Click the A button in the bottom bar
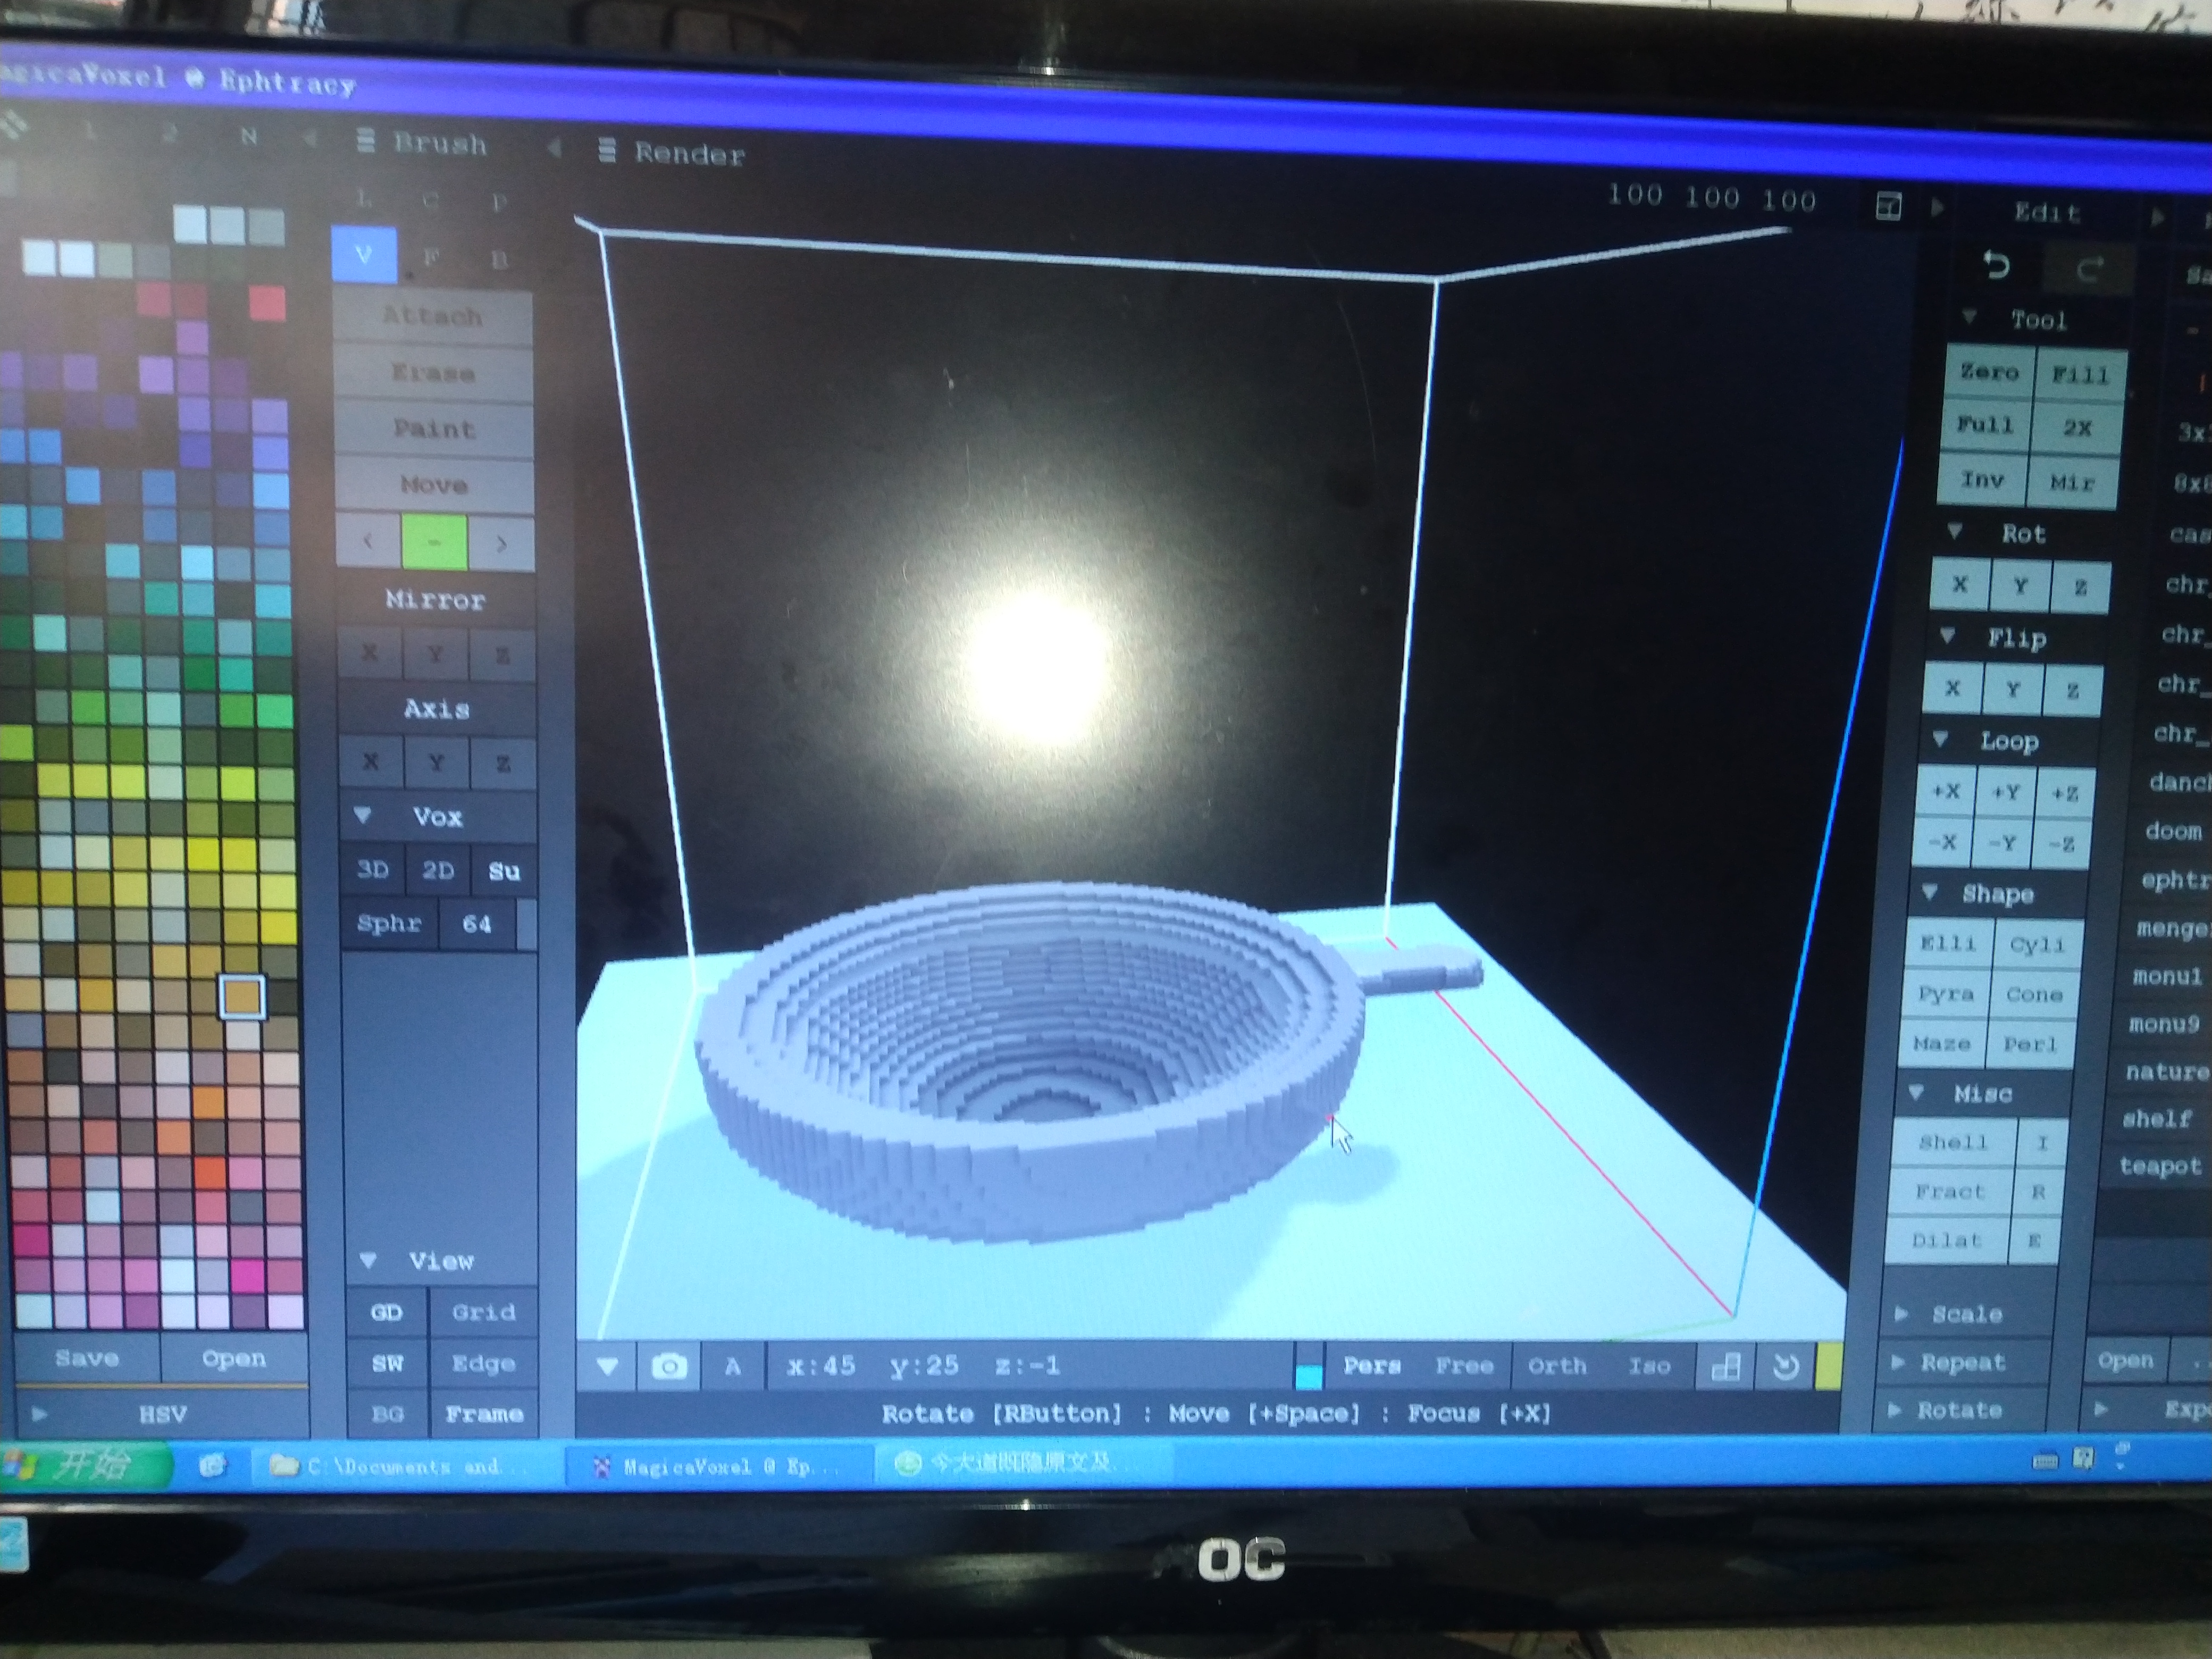The height and width of the screenshot is (1659, 2212). pos(732,1366)
